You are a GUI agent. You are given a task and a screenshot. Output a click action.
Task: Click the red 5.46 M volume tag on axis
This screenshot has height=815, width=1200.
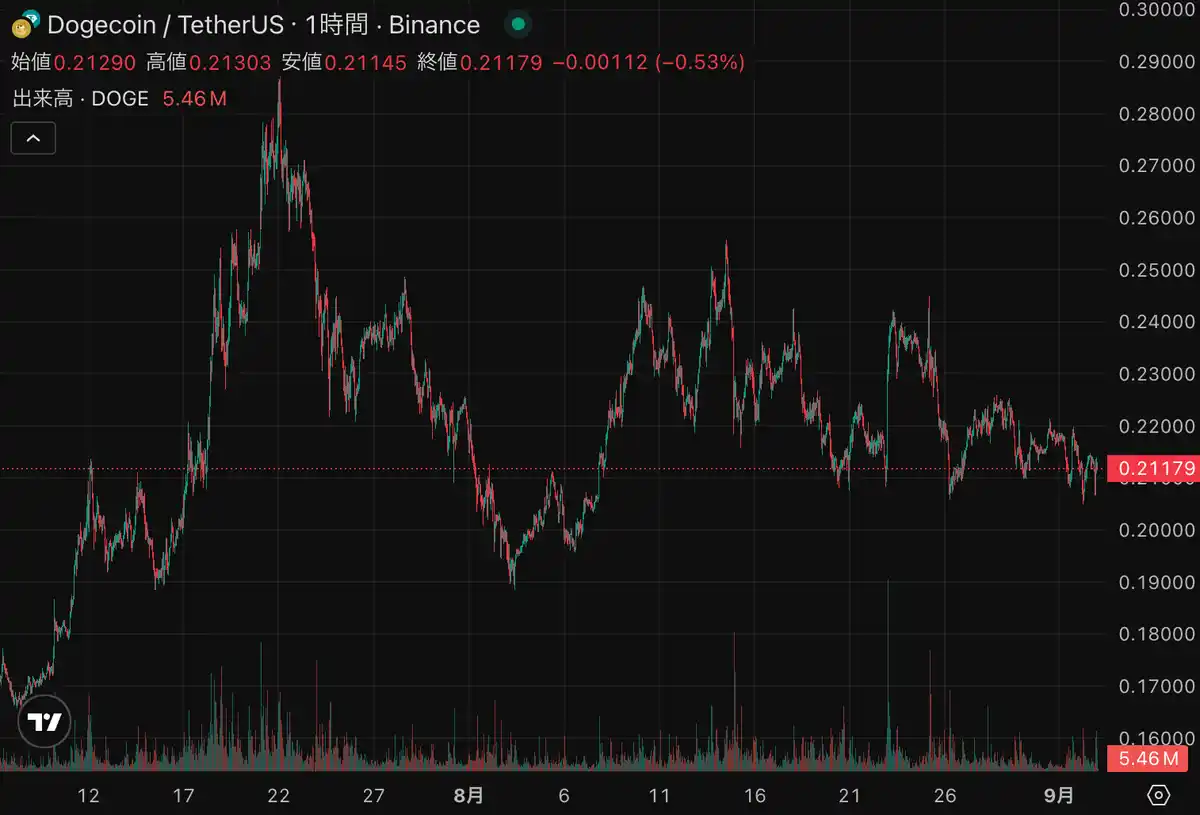pos(1149,759)
